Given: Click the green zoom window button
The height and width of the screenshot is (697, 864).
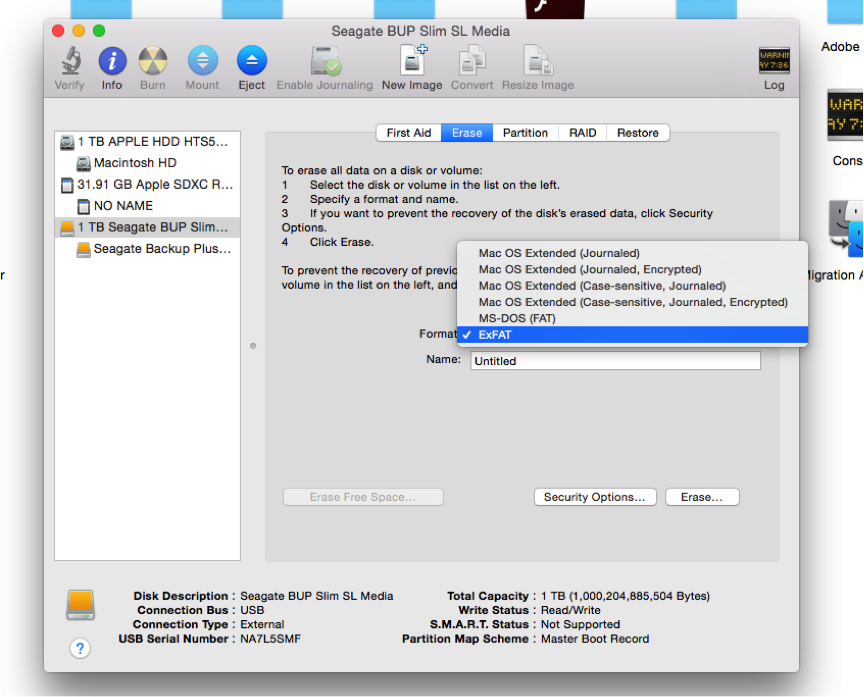Looking at the screenshot, I should click(99, 31).
